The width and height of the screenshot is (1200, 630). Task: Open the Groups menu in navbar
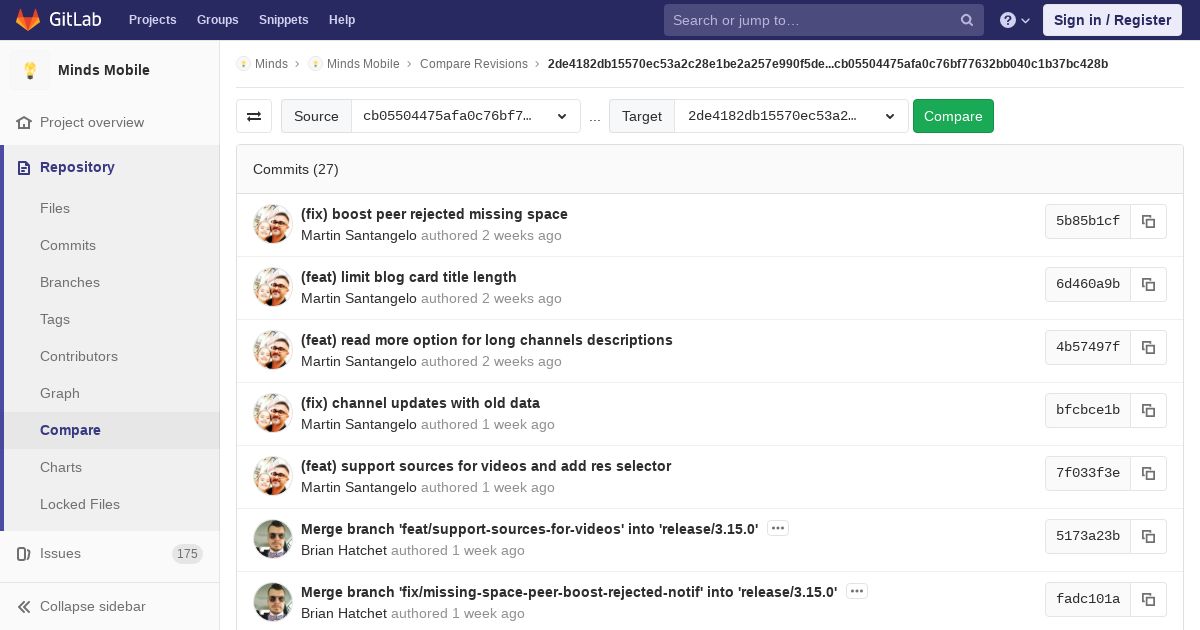(x=218, y=20)
